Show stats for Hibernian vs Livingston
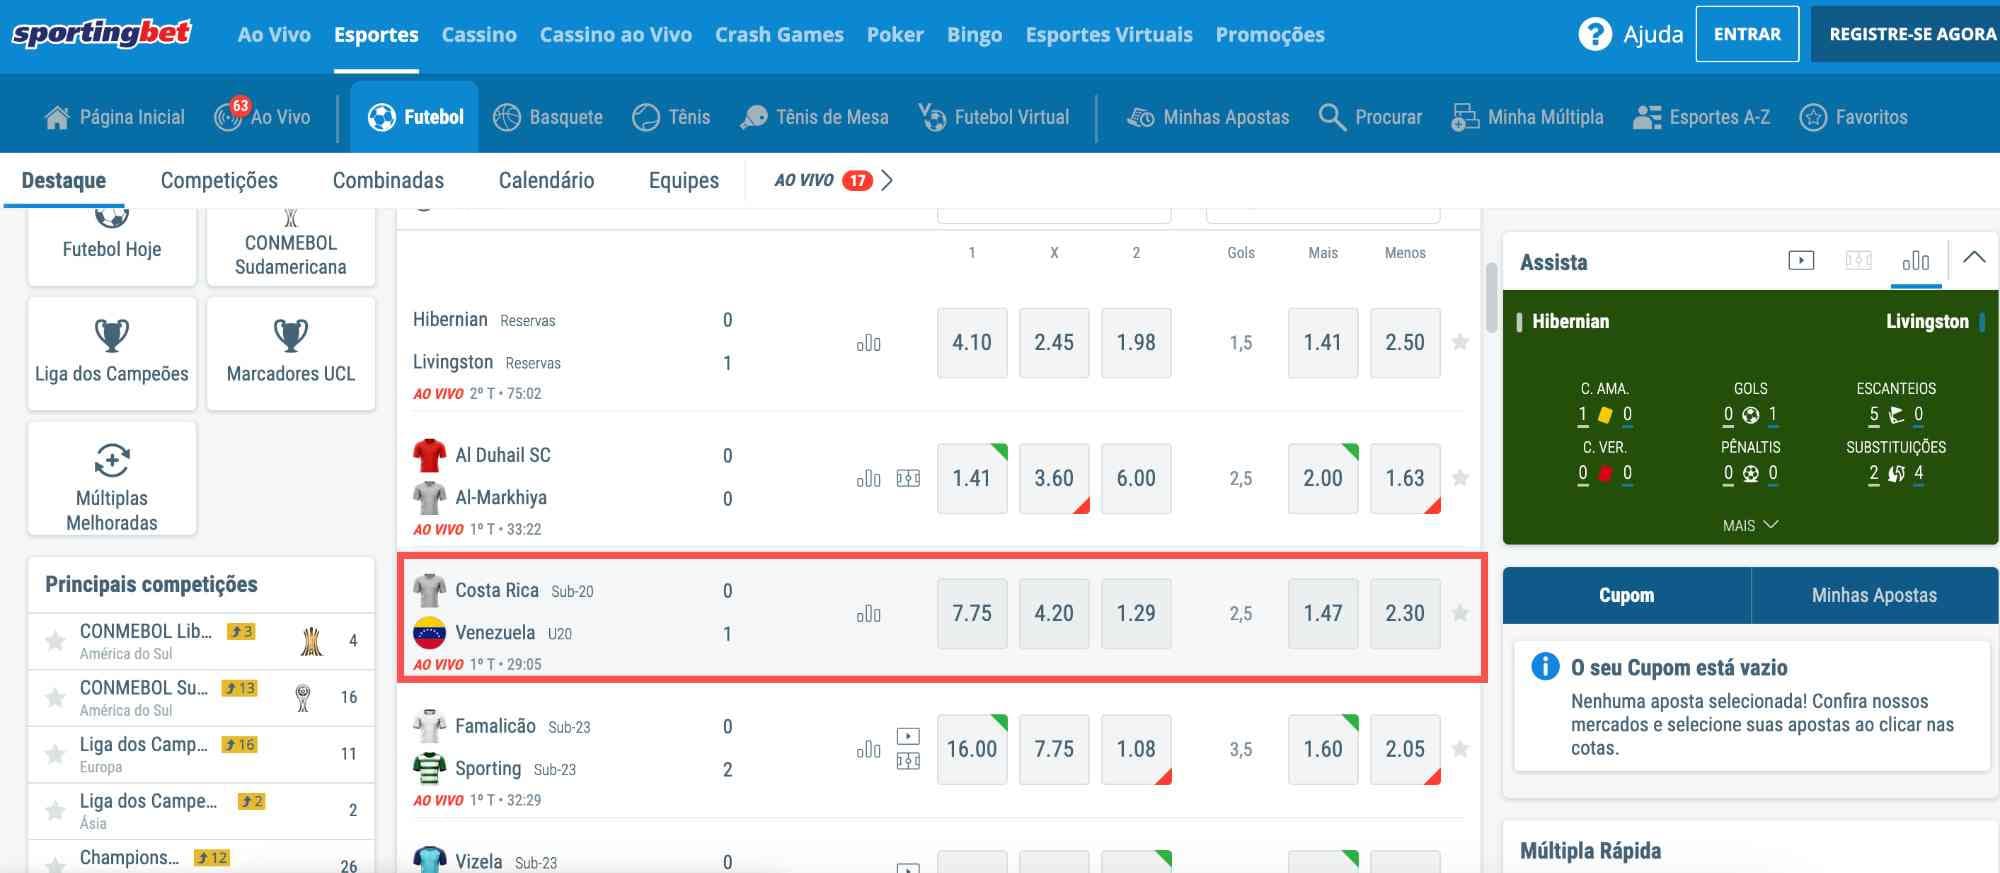Image resolution: width=2000 pixels, height=873 pixels. pyautogui.click(x=868, y=343)
